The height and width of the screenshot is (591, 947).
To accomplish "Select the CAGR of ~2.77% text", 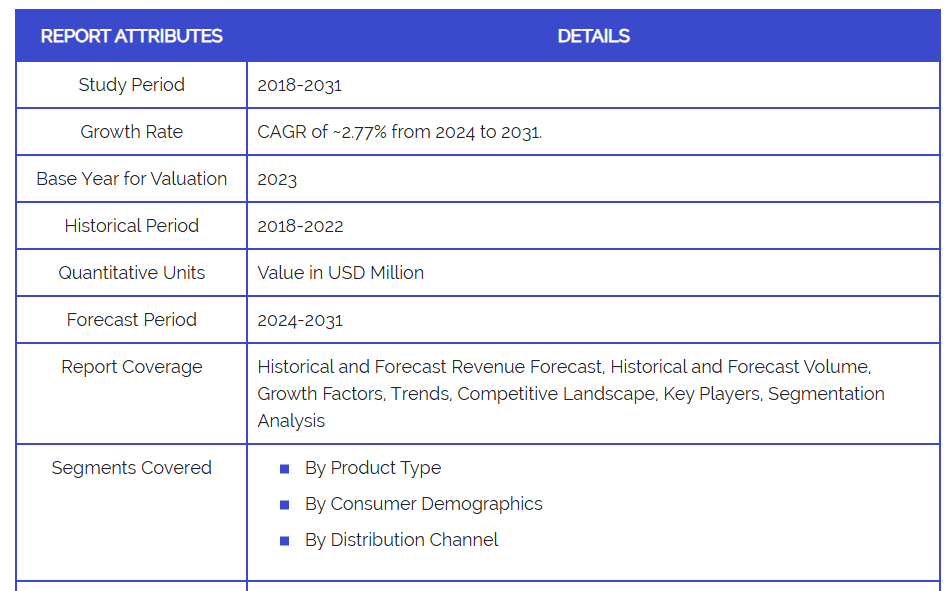I will (x=399, y=132).
